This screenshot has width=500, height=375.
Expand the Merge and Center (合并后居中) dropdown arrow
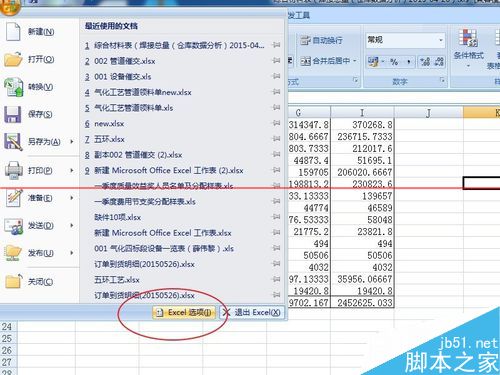point(355,61)
